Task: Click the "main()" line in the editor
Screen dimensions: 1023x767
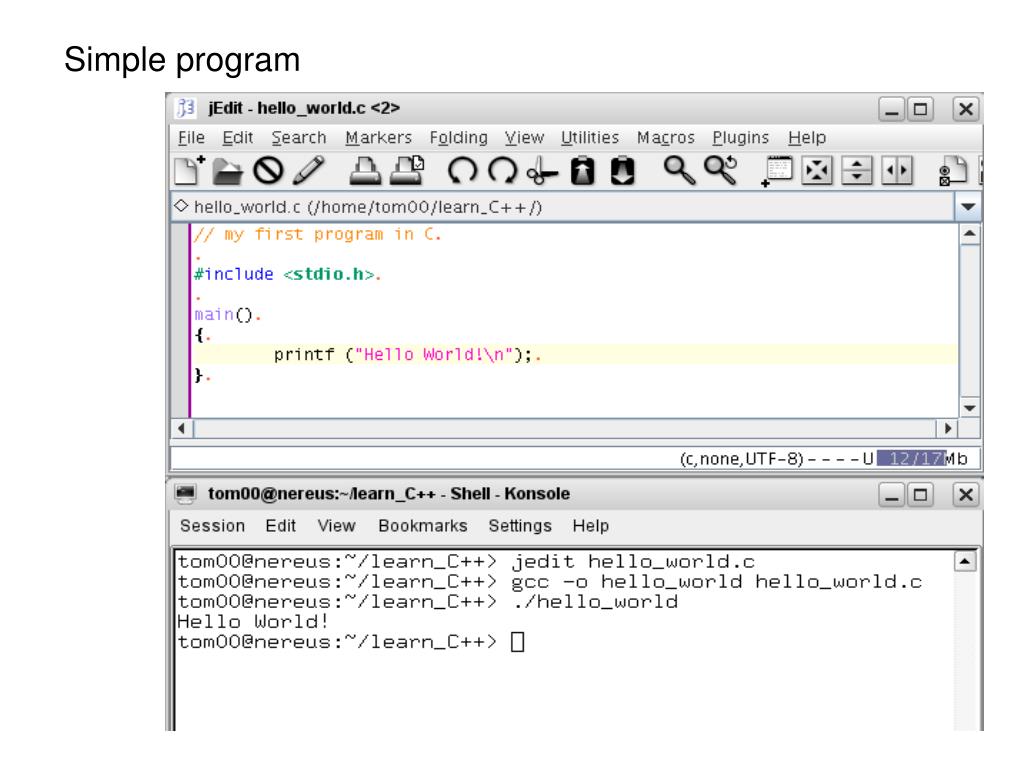Action: pyautogui.click(x=227, y=315)
